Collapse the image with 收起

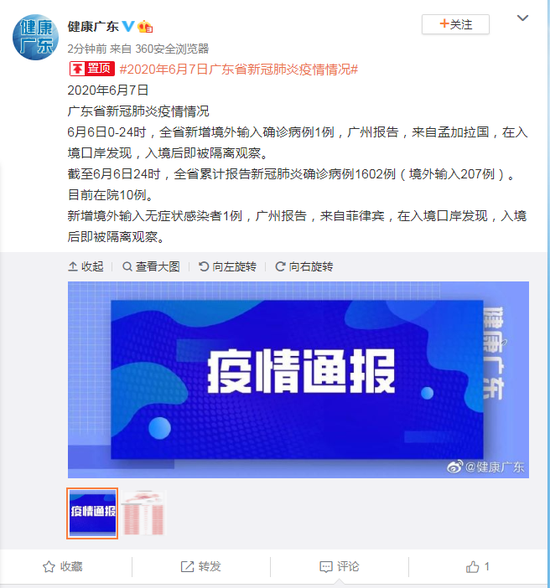(x=86, y=267)
